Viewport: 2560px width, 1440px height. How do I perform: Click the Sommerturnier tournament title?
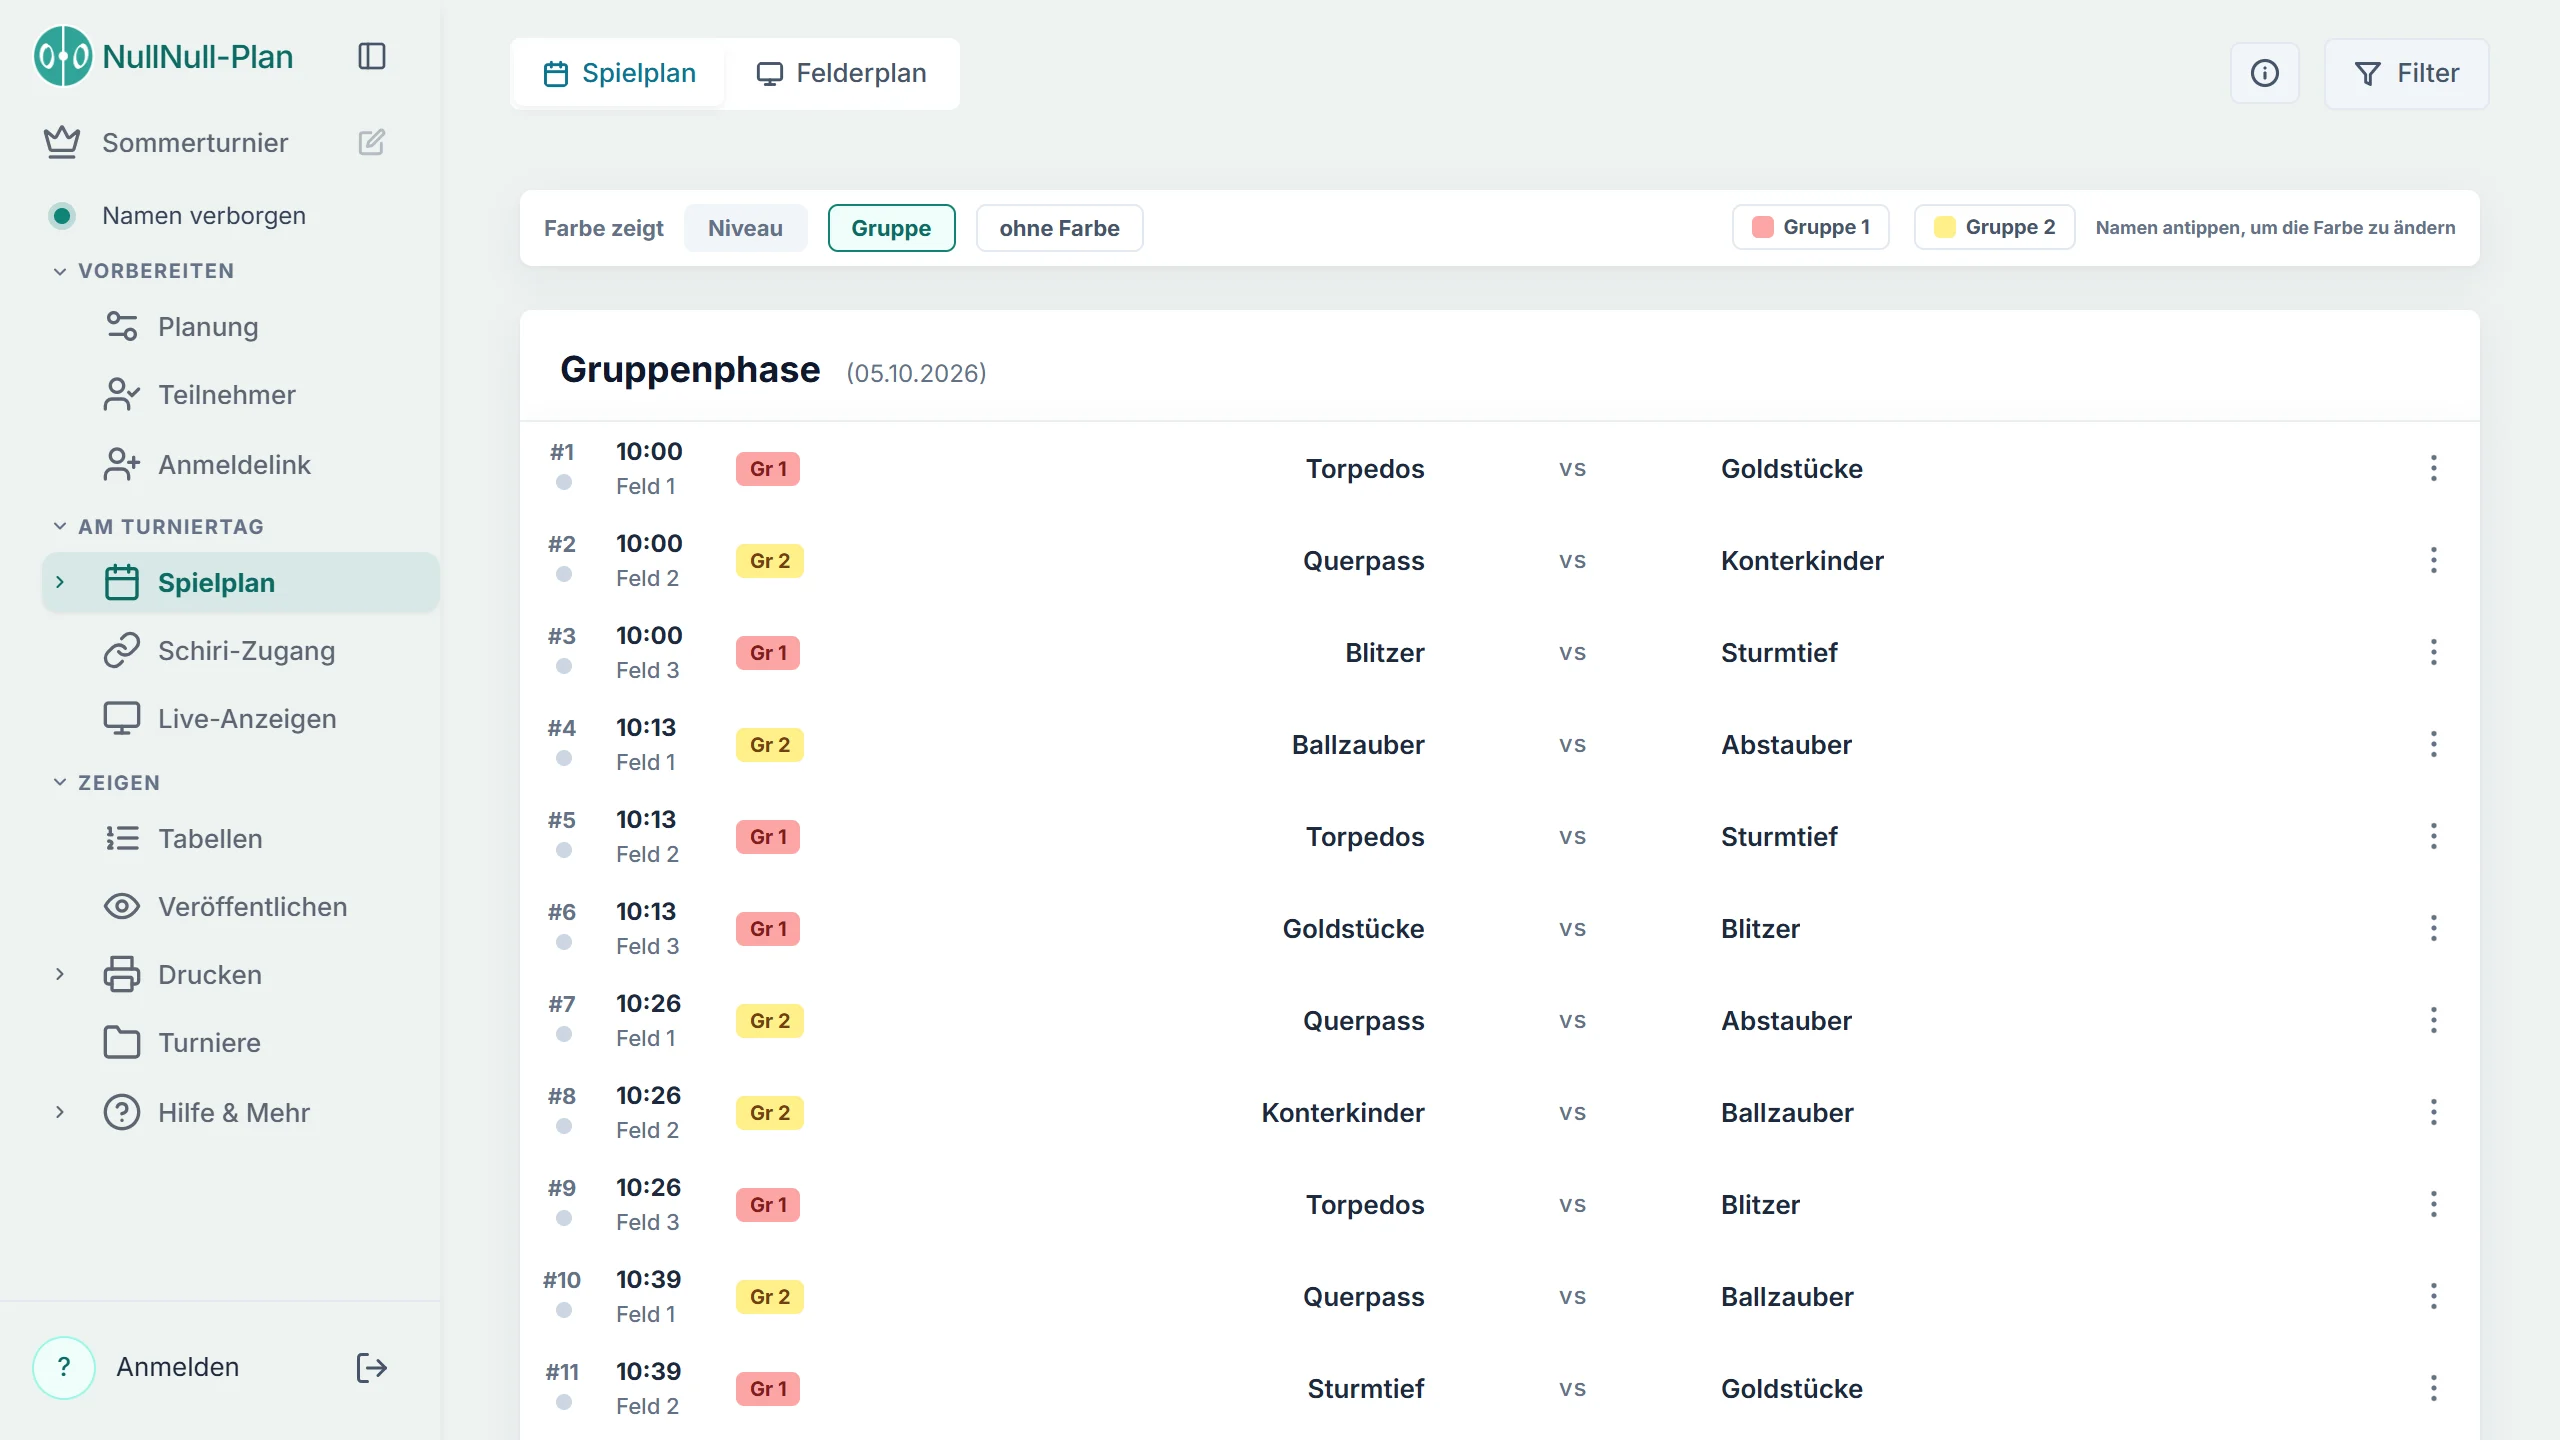coord(195,143)
